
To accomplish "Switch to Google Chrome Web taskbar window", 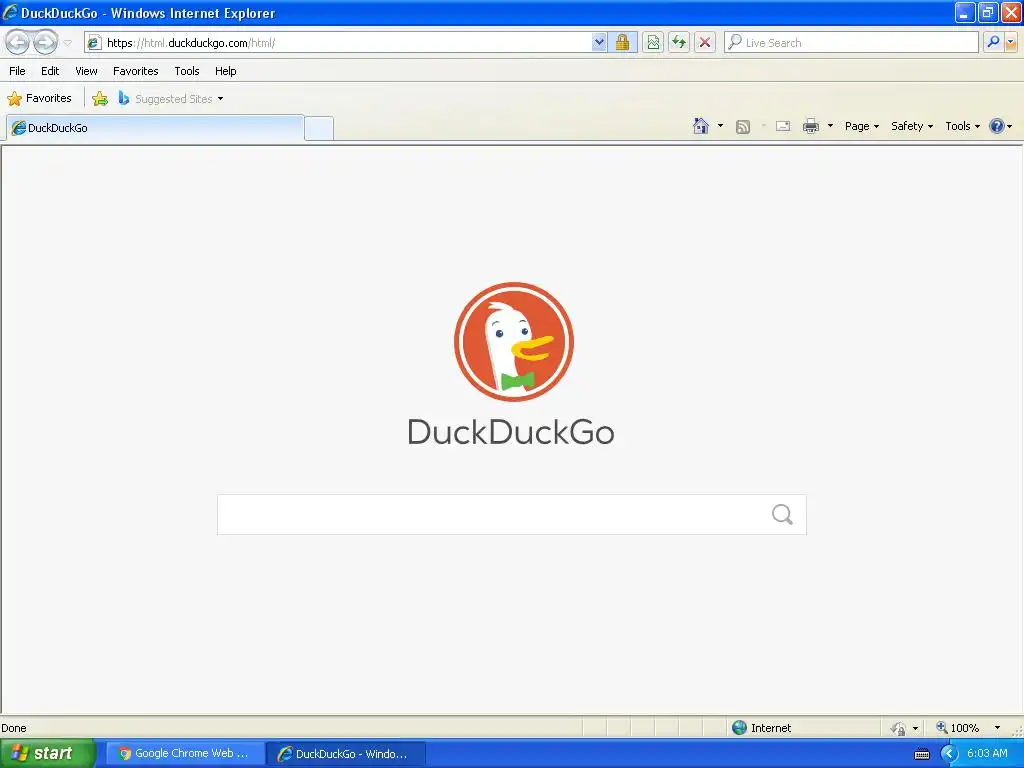I will click(x=185, y=753).
